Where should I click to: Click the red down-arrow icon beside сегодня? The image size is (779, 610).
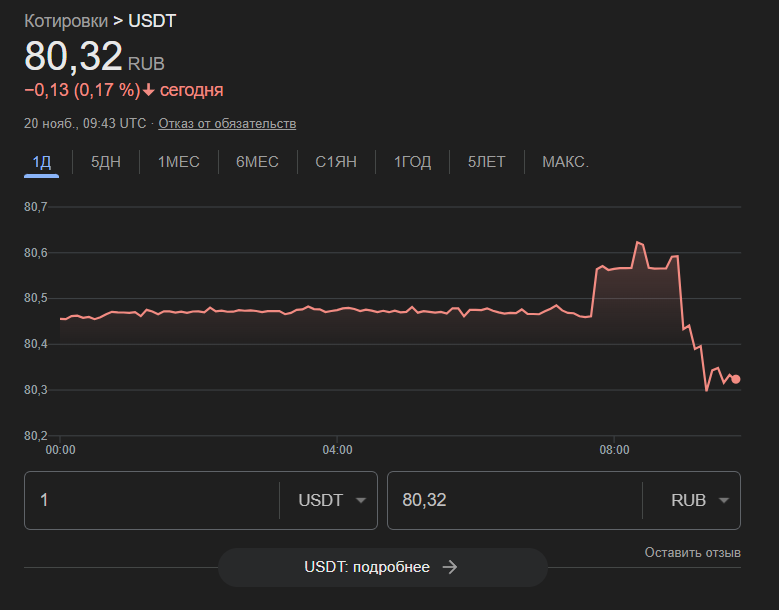click(149, 91)
